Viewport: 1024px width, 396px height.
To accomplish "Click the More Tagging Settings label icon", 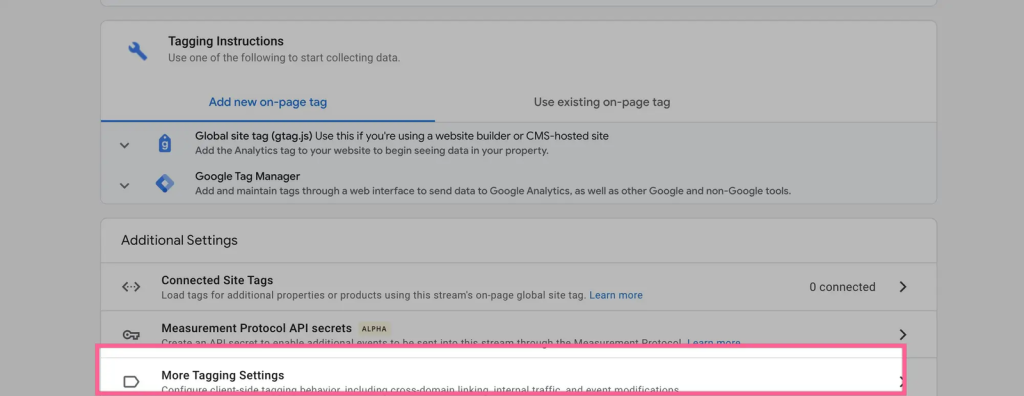I will coord(131,382).
